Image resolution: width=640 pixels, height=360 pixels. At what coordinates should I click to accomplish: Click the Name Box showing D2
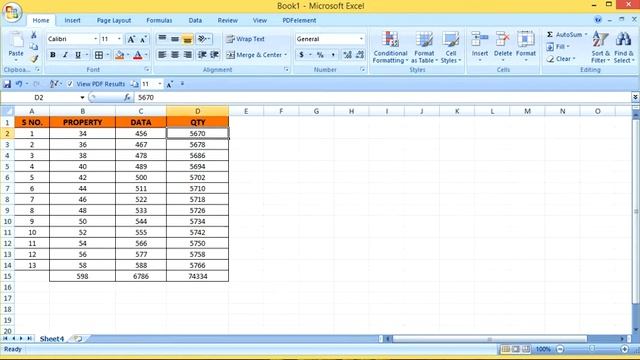pos(39,98)
